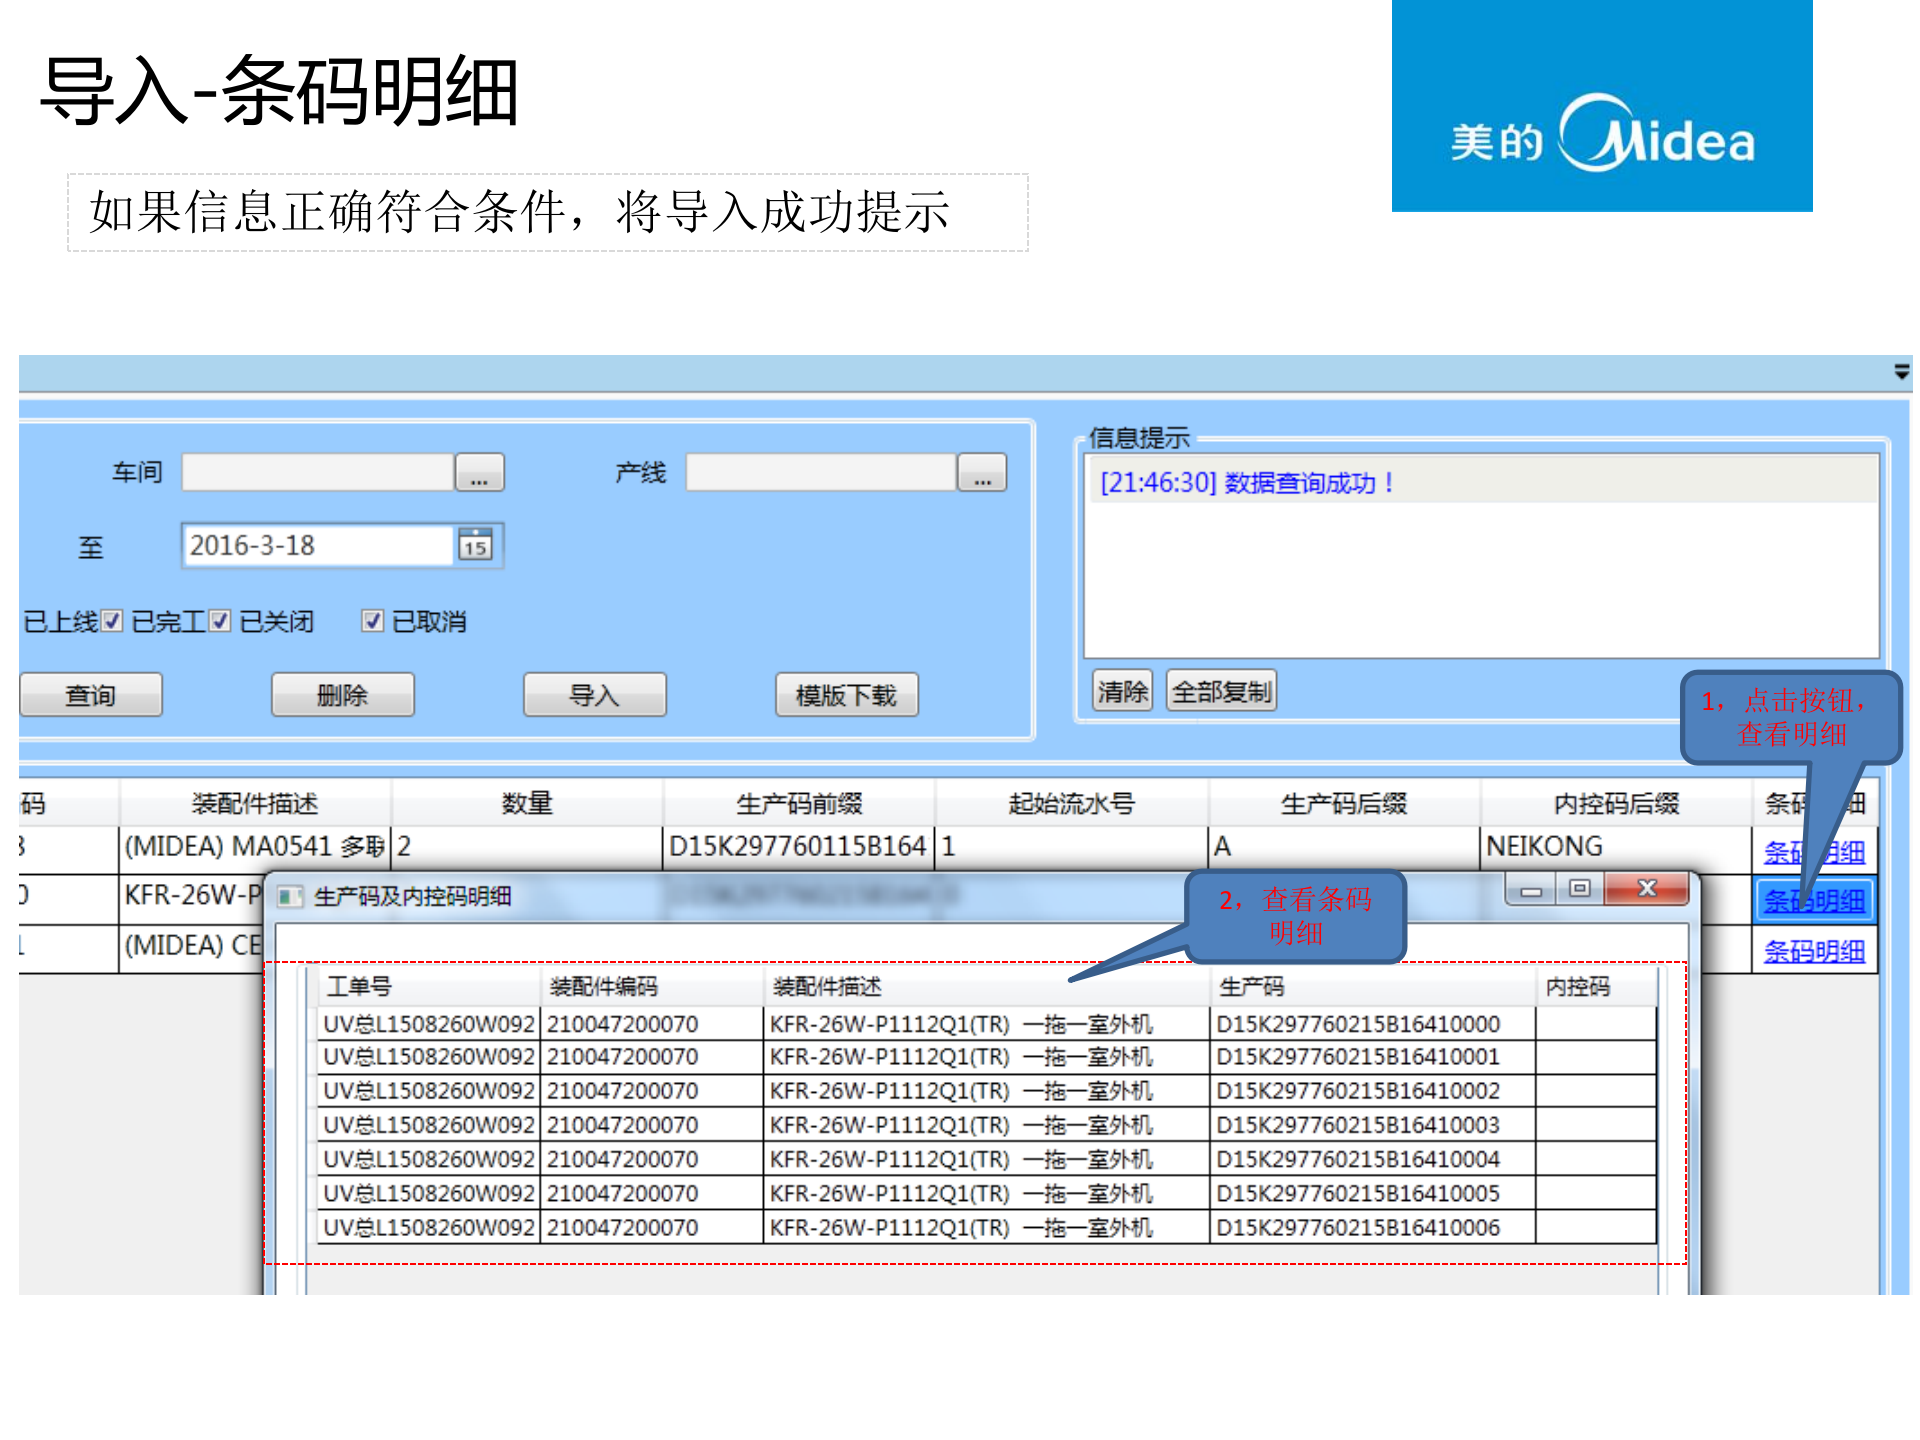
Task: Open 条码明细 link on the last row
Action: pos(1814,950)
